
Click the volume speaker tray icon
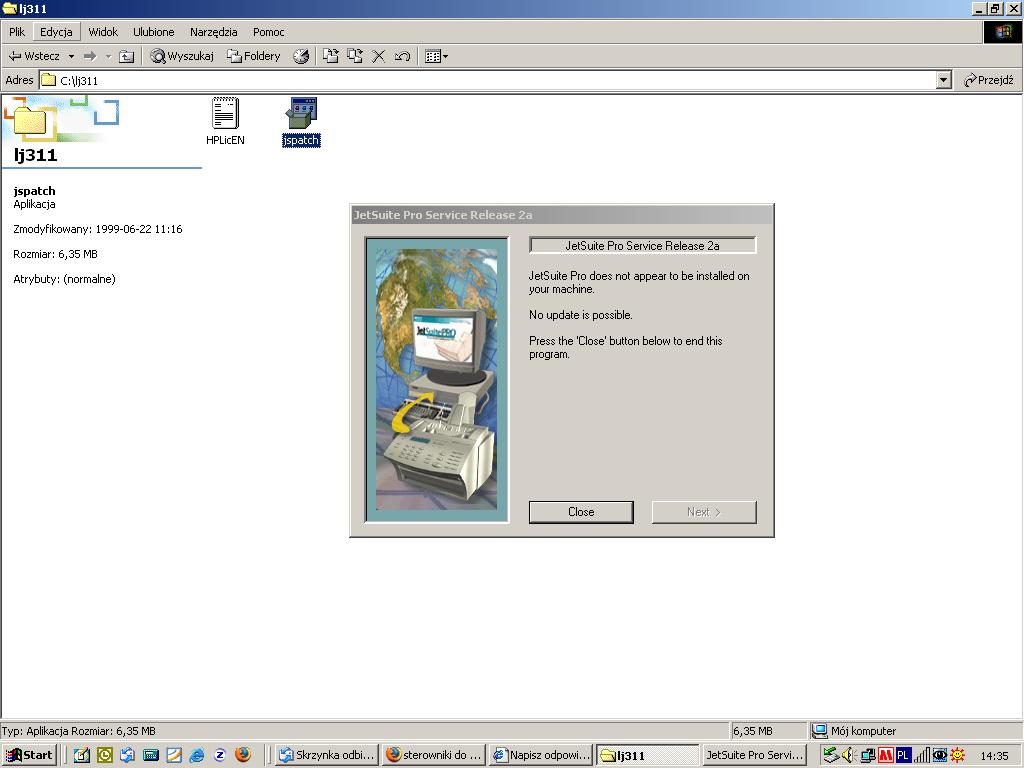click(x=848, y=755)
